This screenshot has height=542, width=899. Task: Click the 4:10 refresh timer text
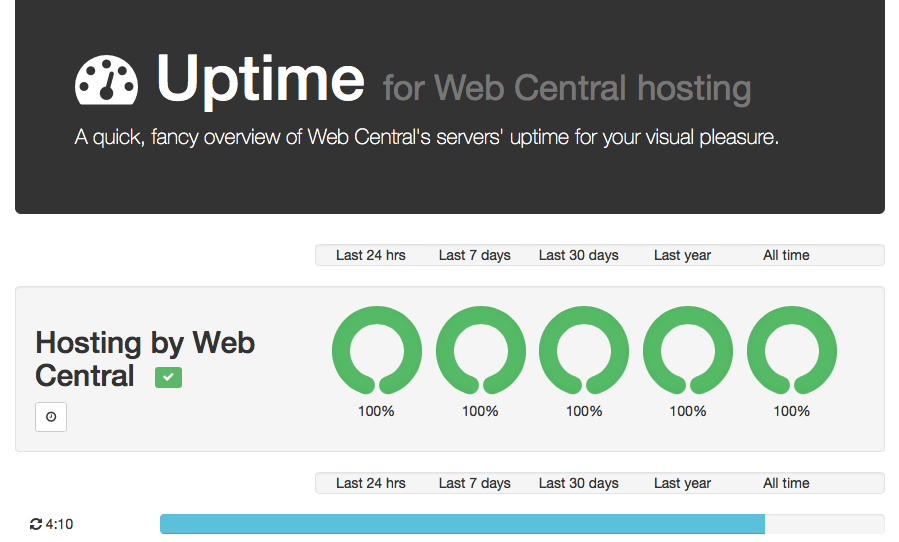[x=60, y=524]
